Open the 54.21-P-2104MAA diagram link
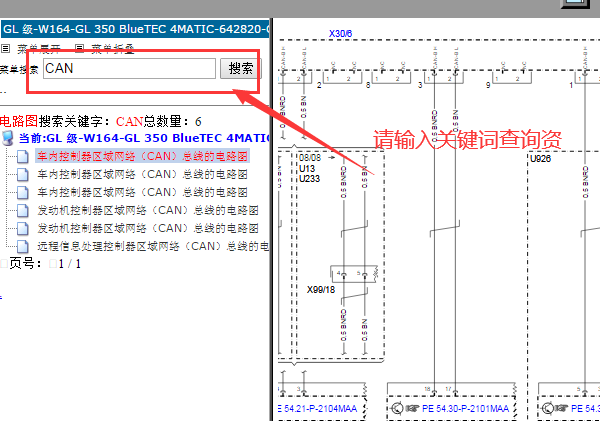The width and height of the screenshot is (600, 421). (317, 409)
